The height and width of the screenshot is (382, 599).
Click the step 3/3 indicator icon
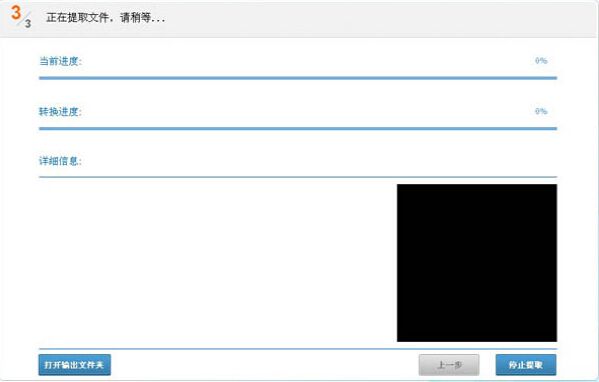pyautogui.click(x=21, y=16)
